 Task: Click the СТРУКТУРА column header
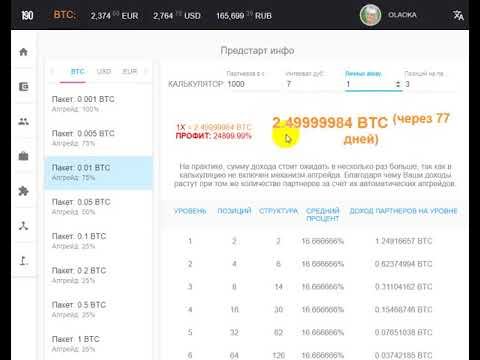(278, 211)
